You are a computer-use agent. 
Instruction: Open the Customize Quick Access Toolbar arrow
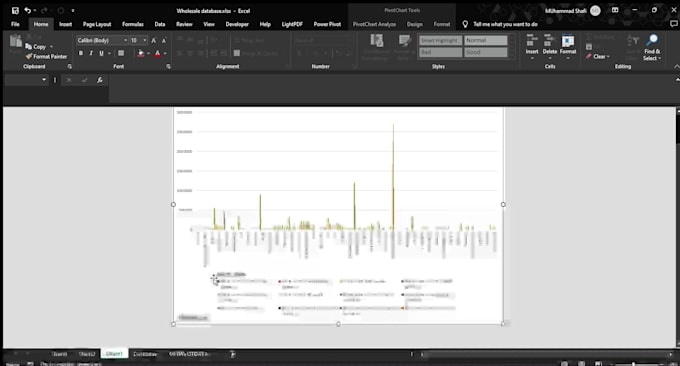tap(73, 10)
